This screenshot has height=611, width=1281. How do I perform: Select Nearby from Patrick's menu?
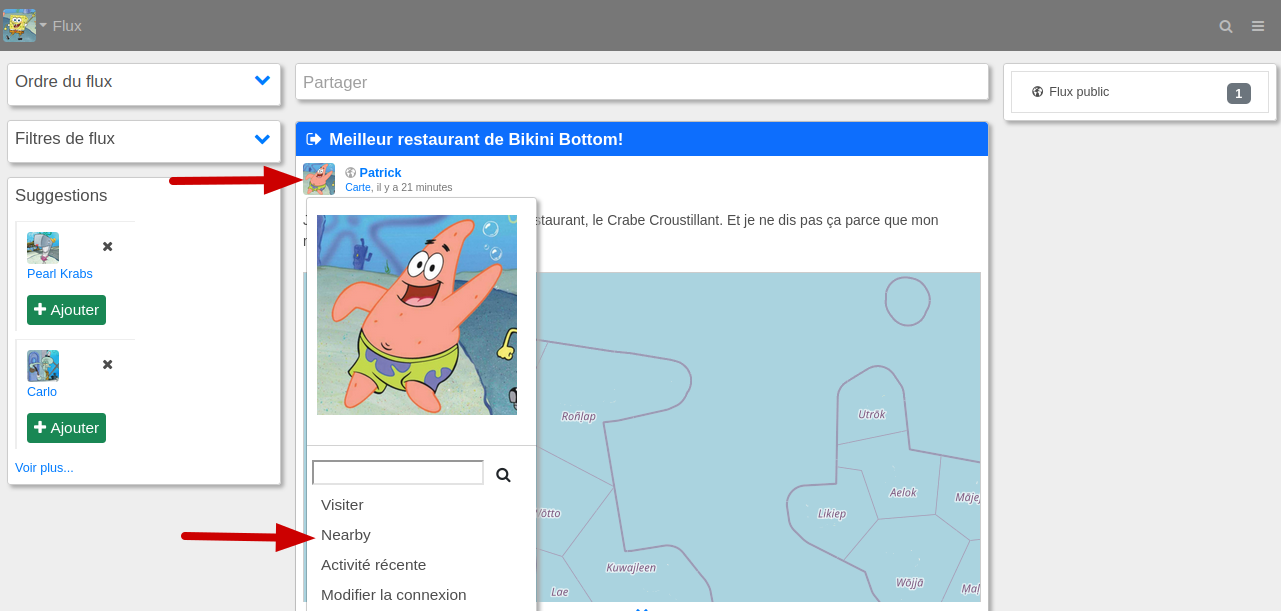coord(346,535)
